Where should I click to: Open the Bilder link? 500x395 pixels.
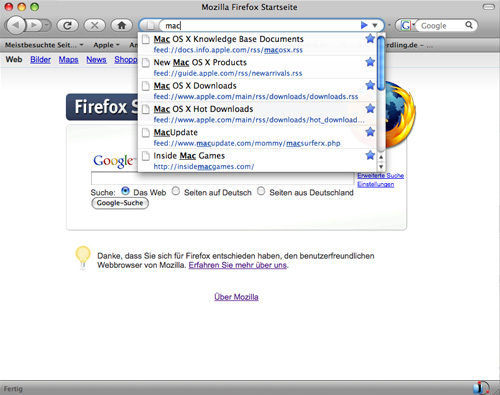point(40,60)
